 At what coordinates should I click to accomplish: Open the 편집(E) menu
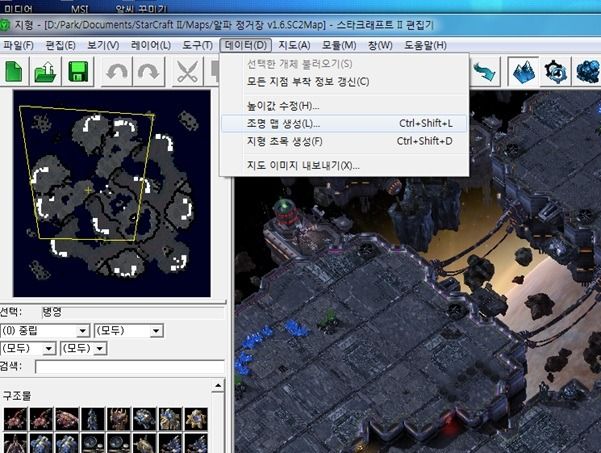[x=60, y=45]
